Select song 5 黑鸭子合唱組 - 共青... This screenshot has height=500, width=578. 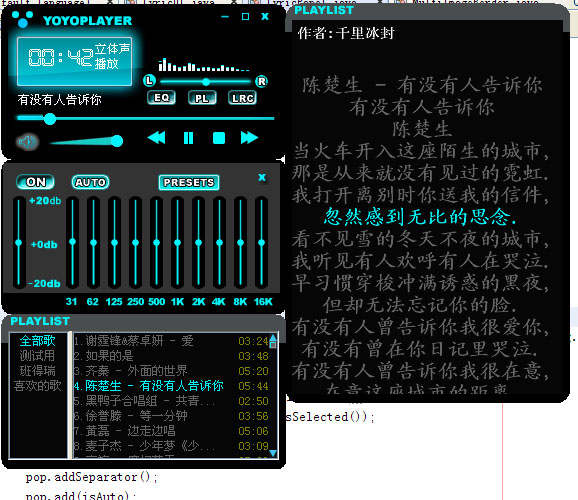171,401
